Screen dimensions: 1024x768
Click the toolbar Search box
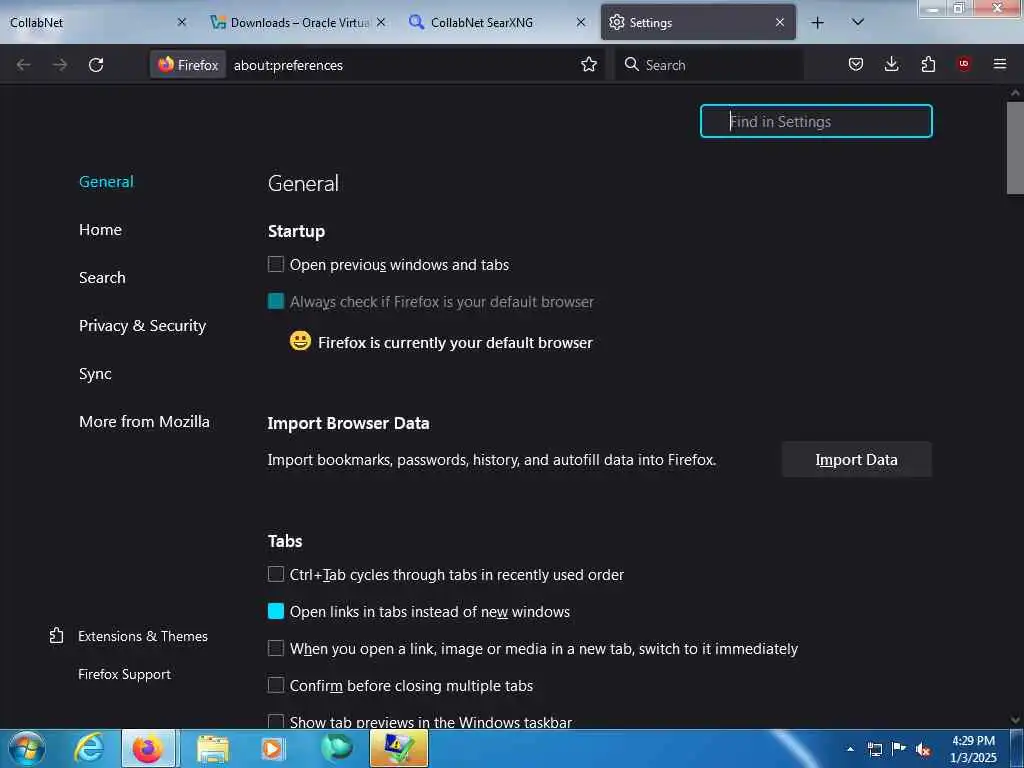click(x=709, y=65)
